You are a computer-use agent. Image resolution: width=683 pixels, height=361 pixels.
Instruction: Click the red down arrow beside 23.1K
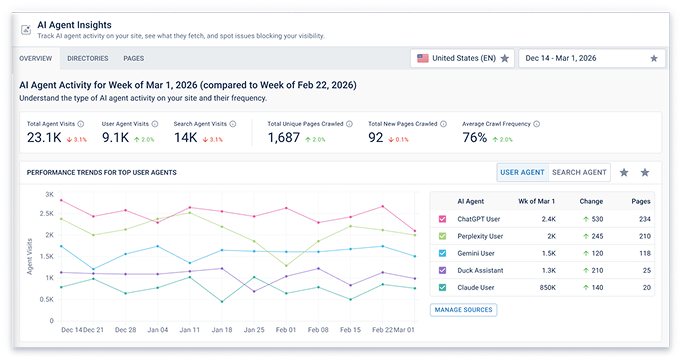click(69, 140)
